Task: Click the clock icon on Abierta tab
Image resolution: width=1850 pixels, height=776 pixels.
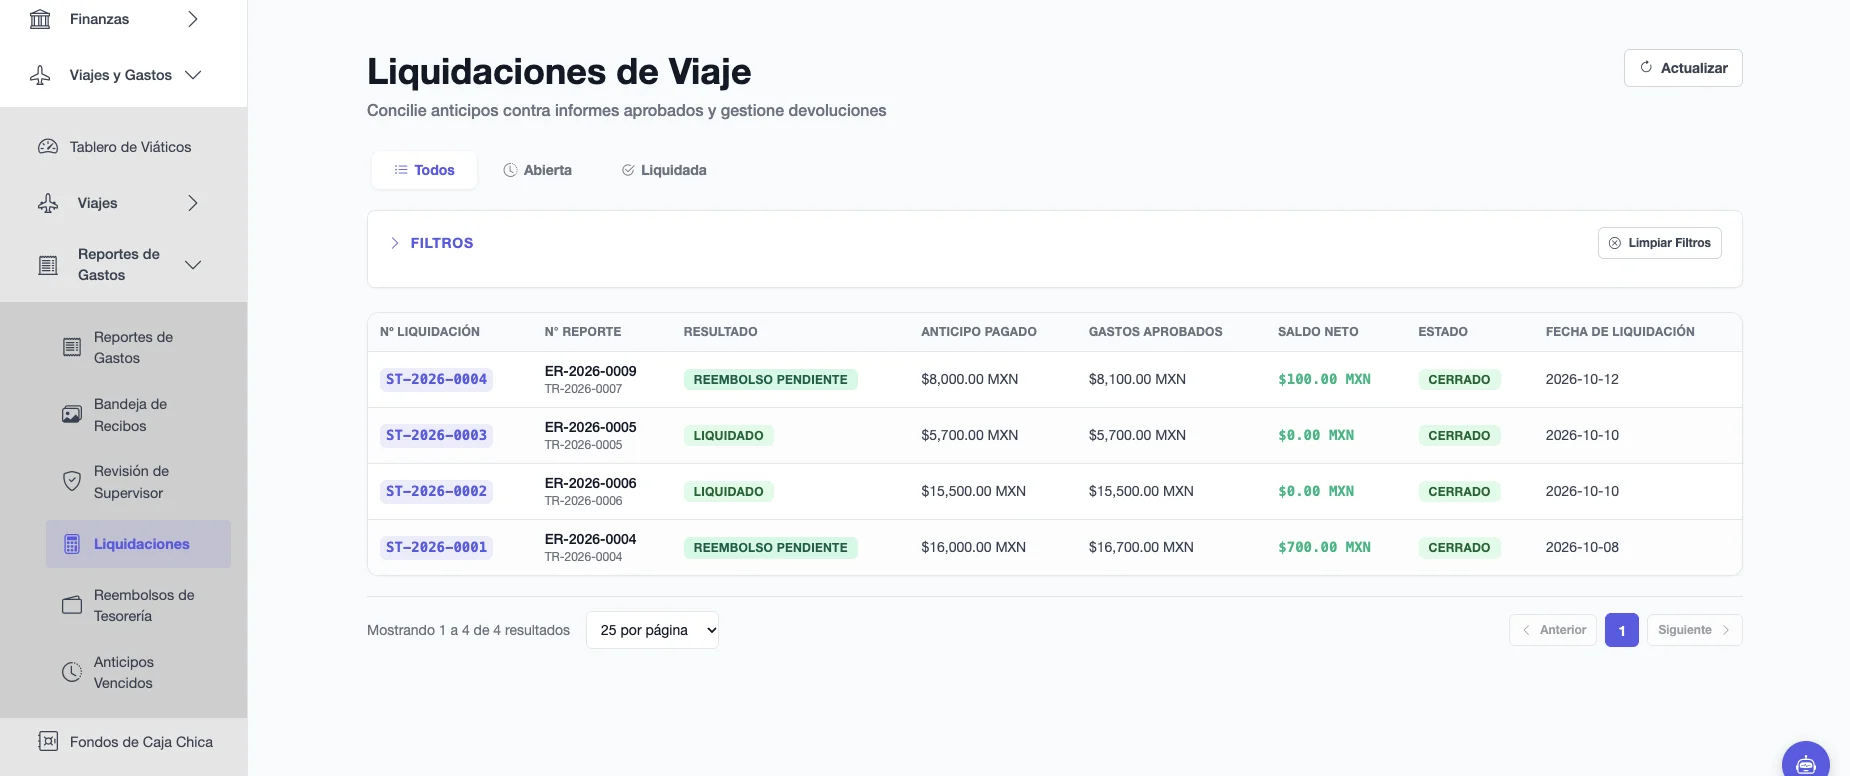Action: pyautogui.click(x=510, y=170)
